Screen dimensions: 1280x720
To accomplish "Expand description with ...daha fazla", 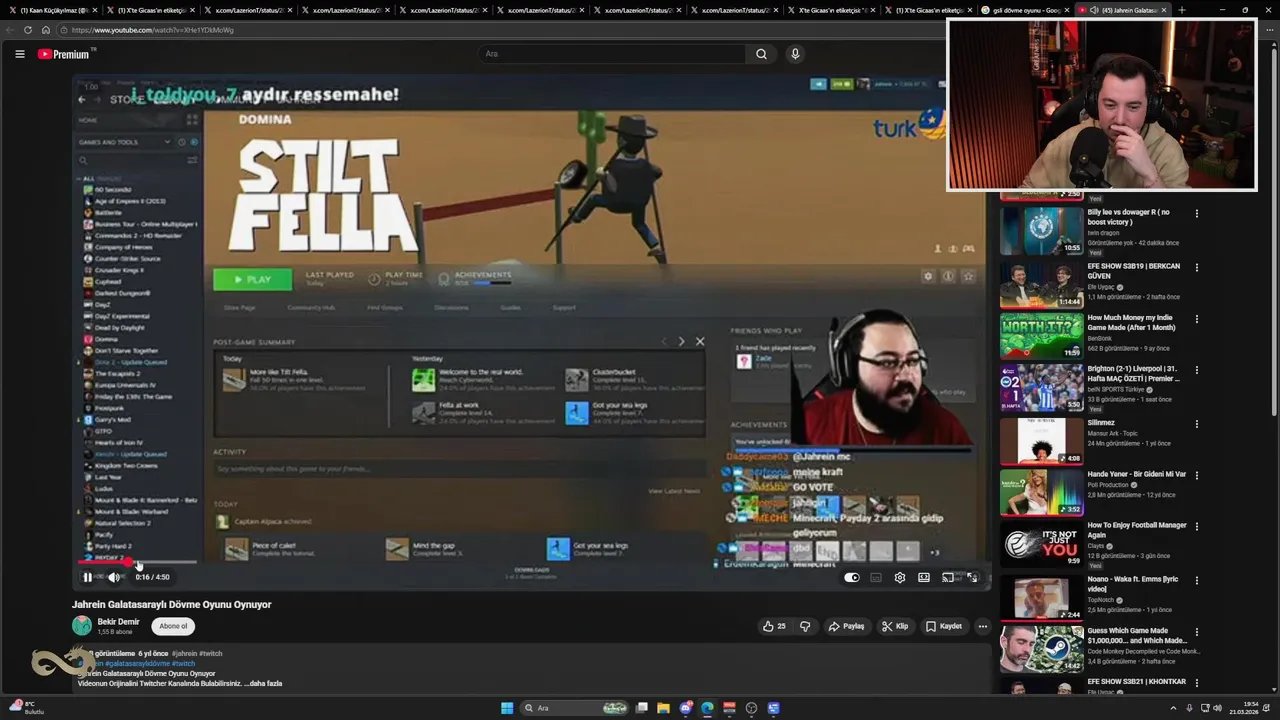I will point(263,684).
